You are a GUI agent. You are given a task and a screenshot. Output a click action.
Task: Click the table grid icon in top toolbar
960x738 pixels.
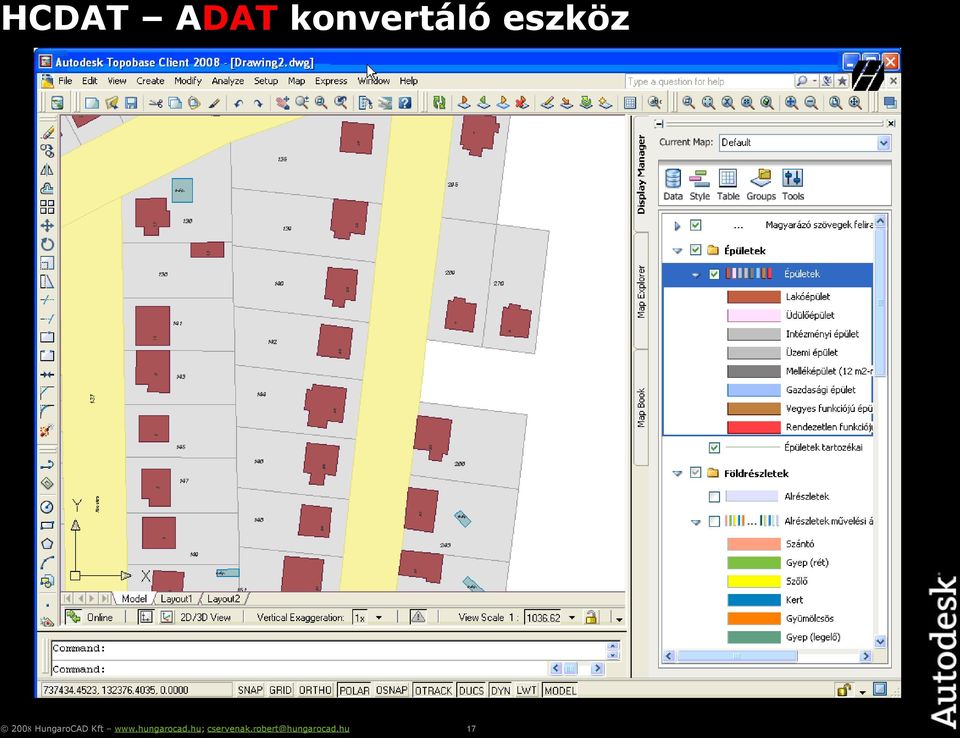click(x=629, y=103)
